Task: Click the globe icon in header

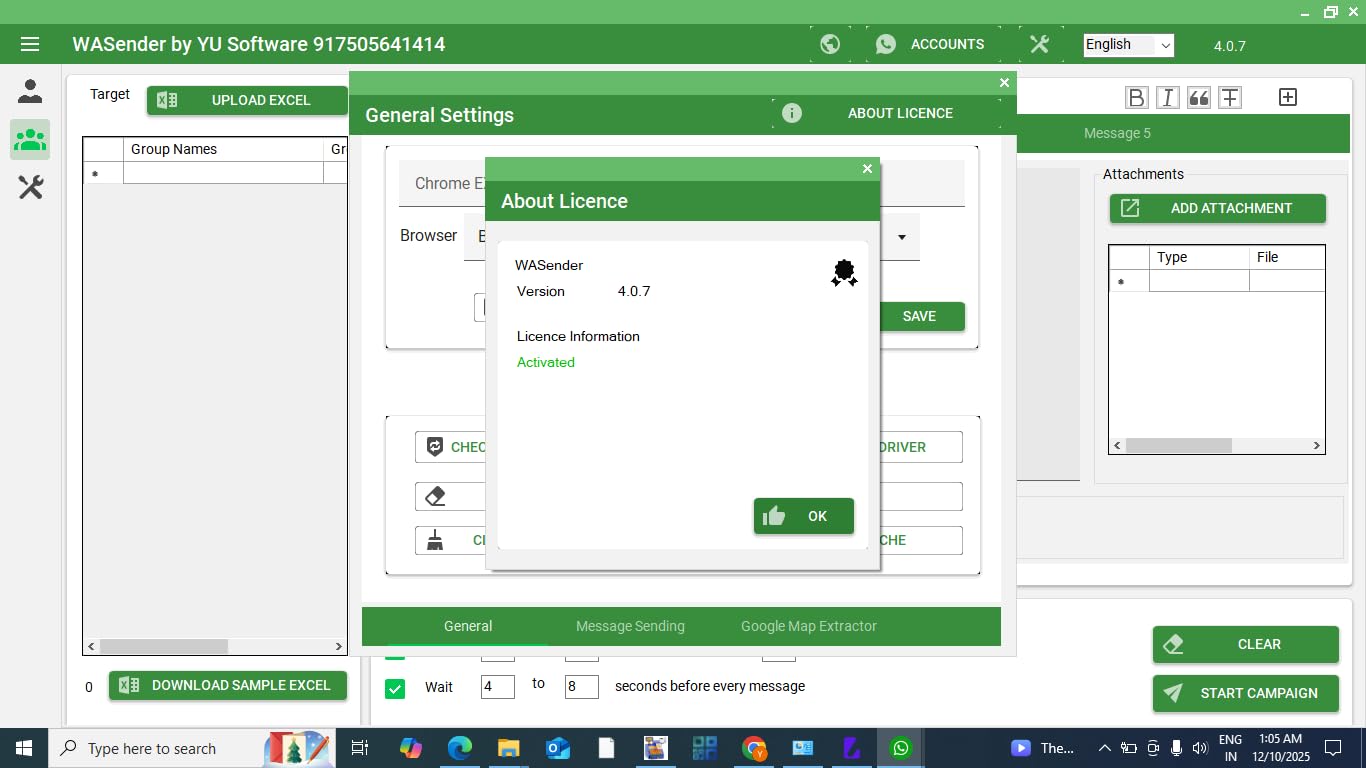Action: (829, 44)
